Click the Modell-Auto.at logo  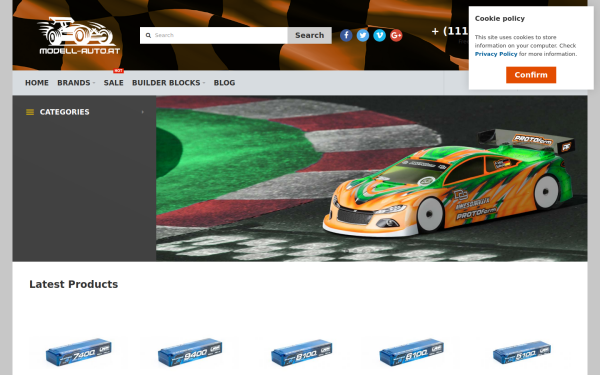[79, 35]
